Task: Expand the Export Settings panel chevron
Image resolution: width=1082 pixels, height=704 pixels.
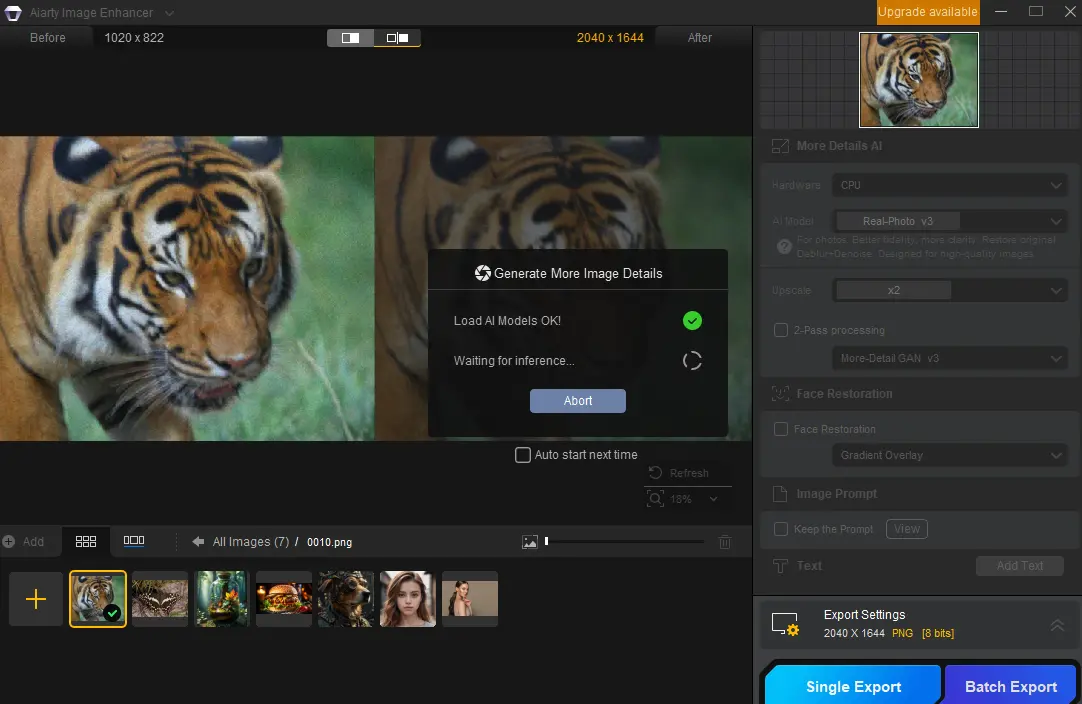Action: [1056, 625]
